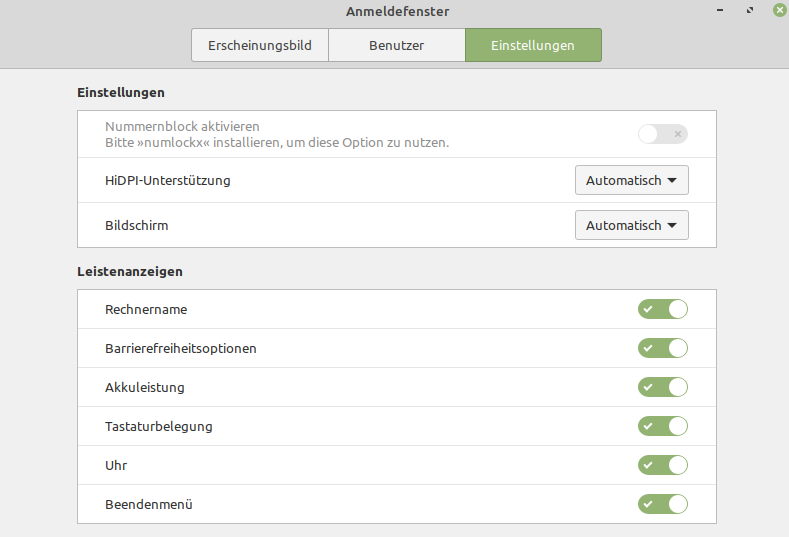Viewport: 789px width, 537px height.
Task: Maximize the Anmeldefenster window
Action: pos(750,11)
